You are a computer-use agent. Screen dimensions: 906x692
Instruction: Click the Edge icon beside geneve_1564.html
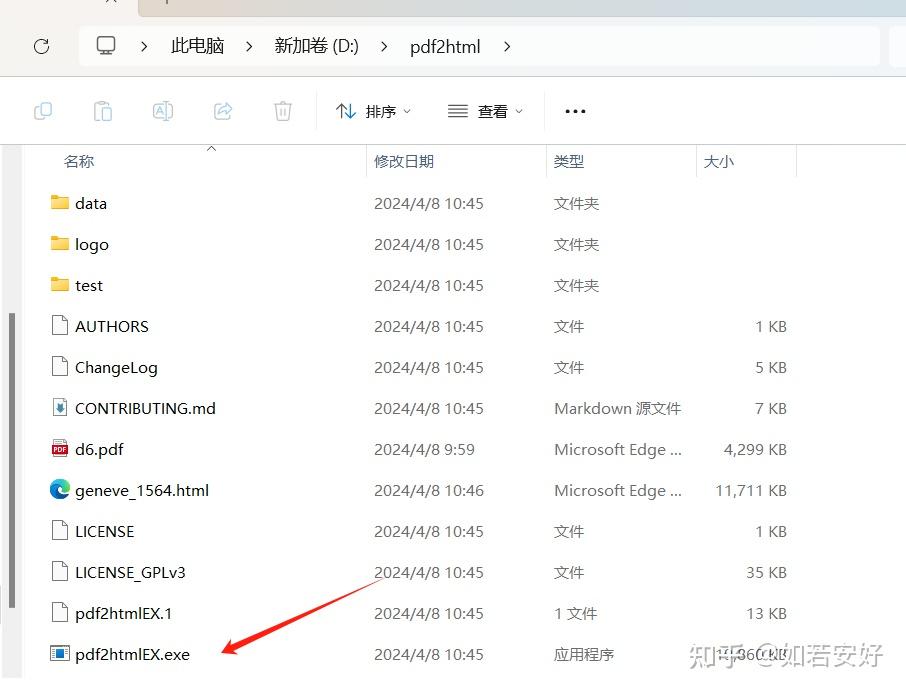click(59, 490)
